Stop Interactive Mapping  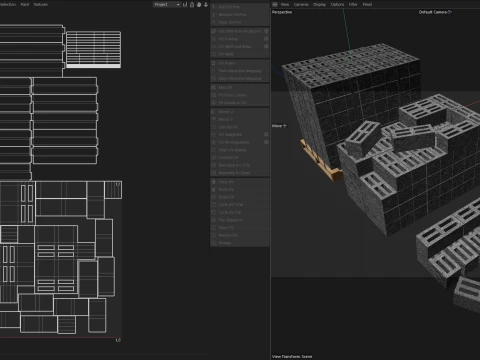tap(240, 78)
